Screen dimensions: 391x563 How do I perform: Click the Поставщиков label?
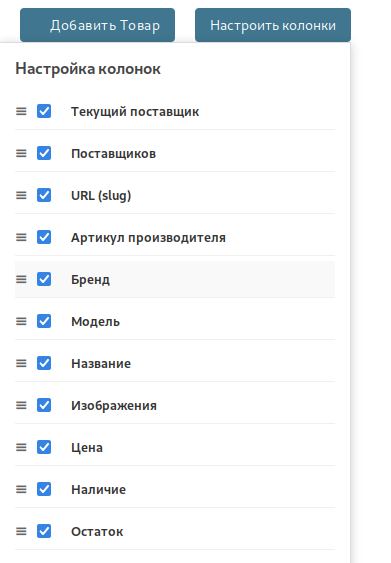[x=113, y=154]
